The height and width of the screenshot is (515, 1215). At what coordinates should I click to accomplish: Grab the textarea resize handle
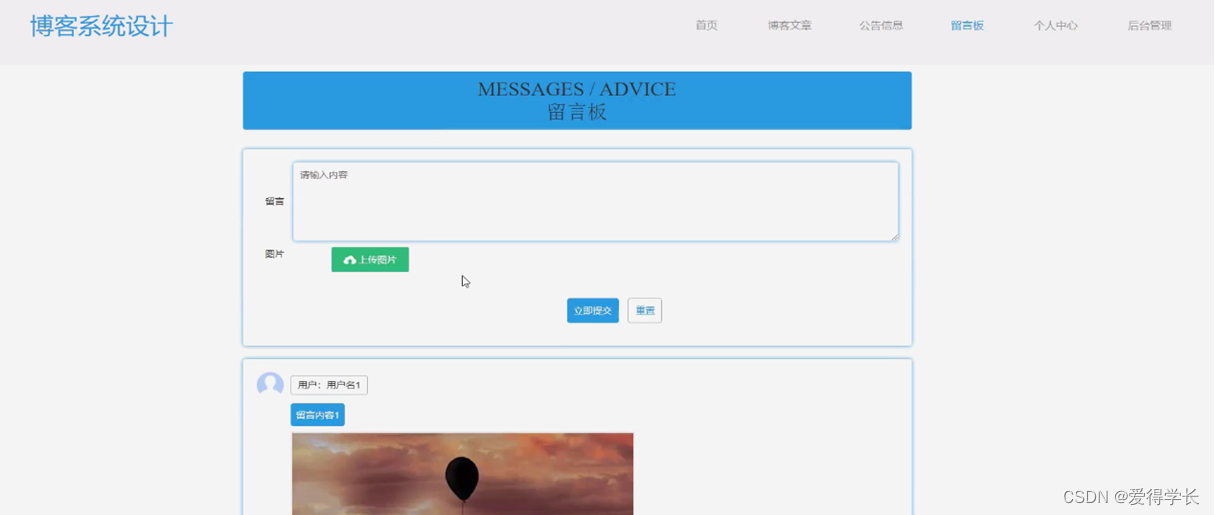click(894, 236)
